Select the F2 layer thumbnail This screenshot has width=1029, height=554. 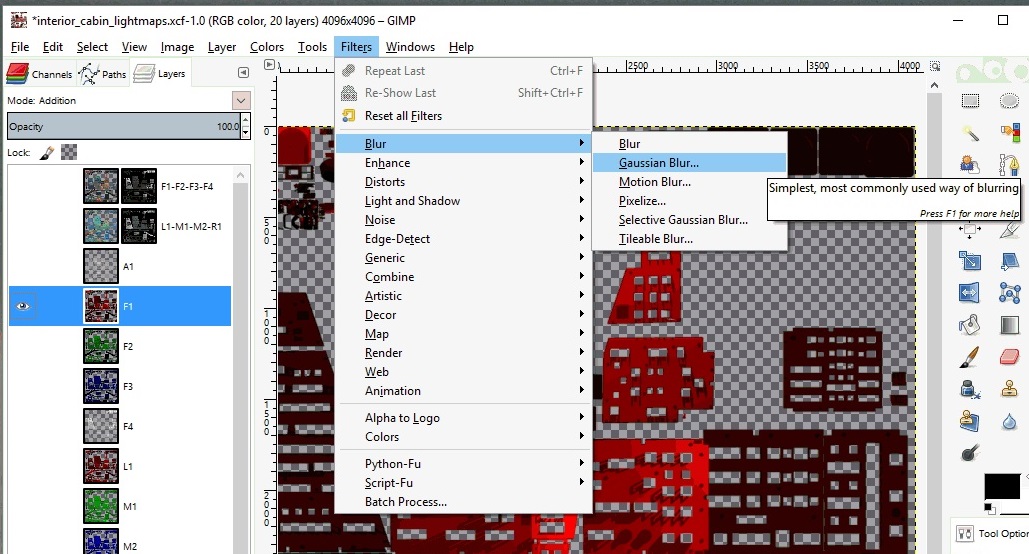101,346
